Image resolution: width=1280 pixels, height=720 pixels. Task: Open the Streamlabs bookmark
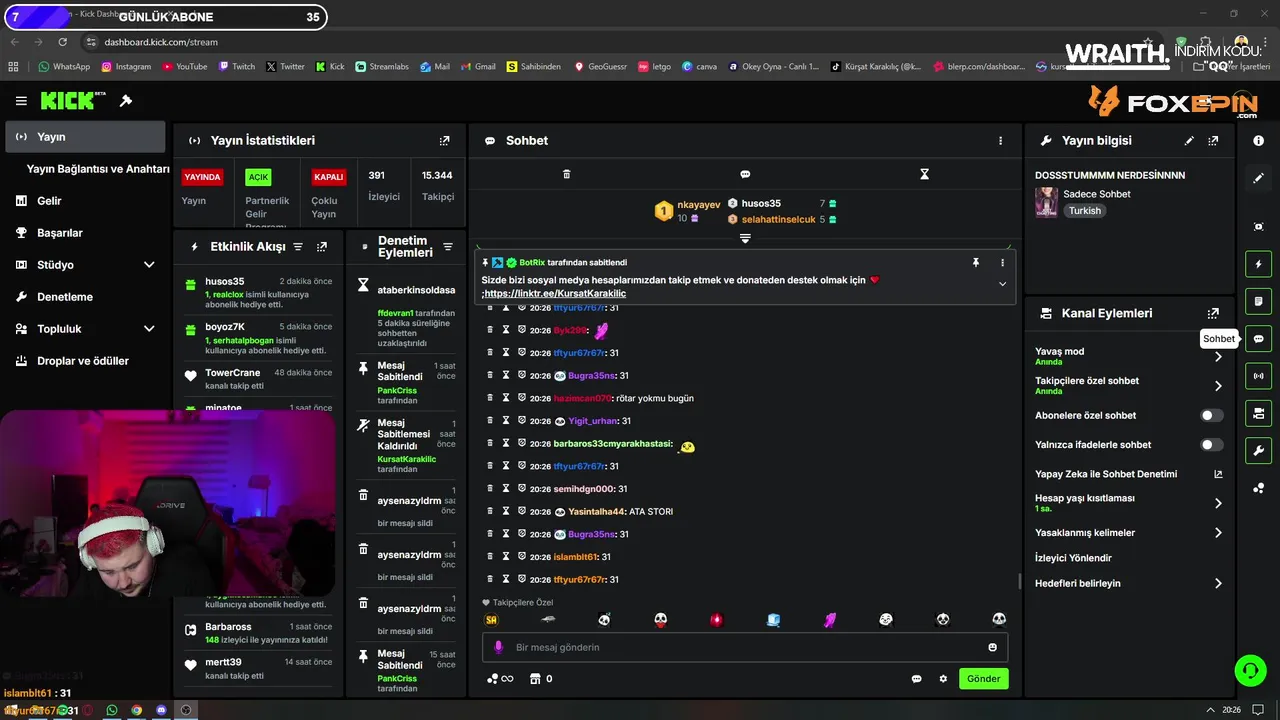click(384, 67)
